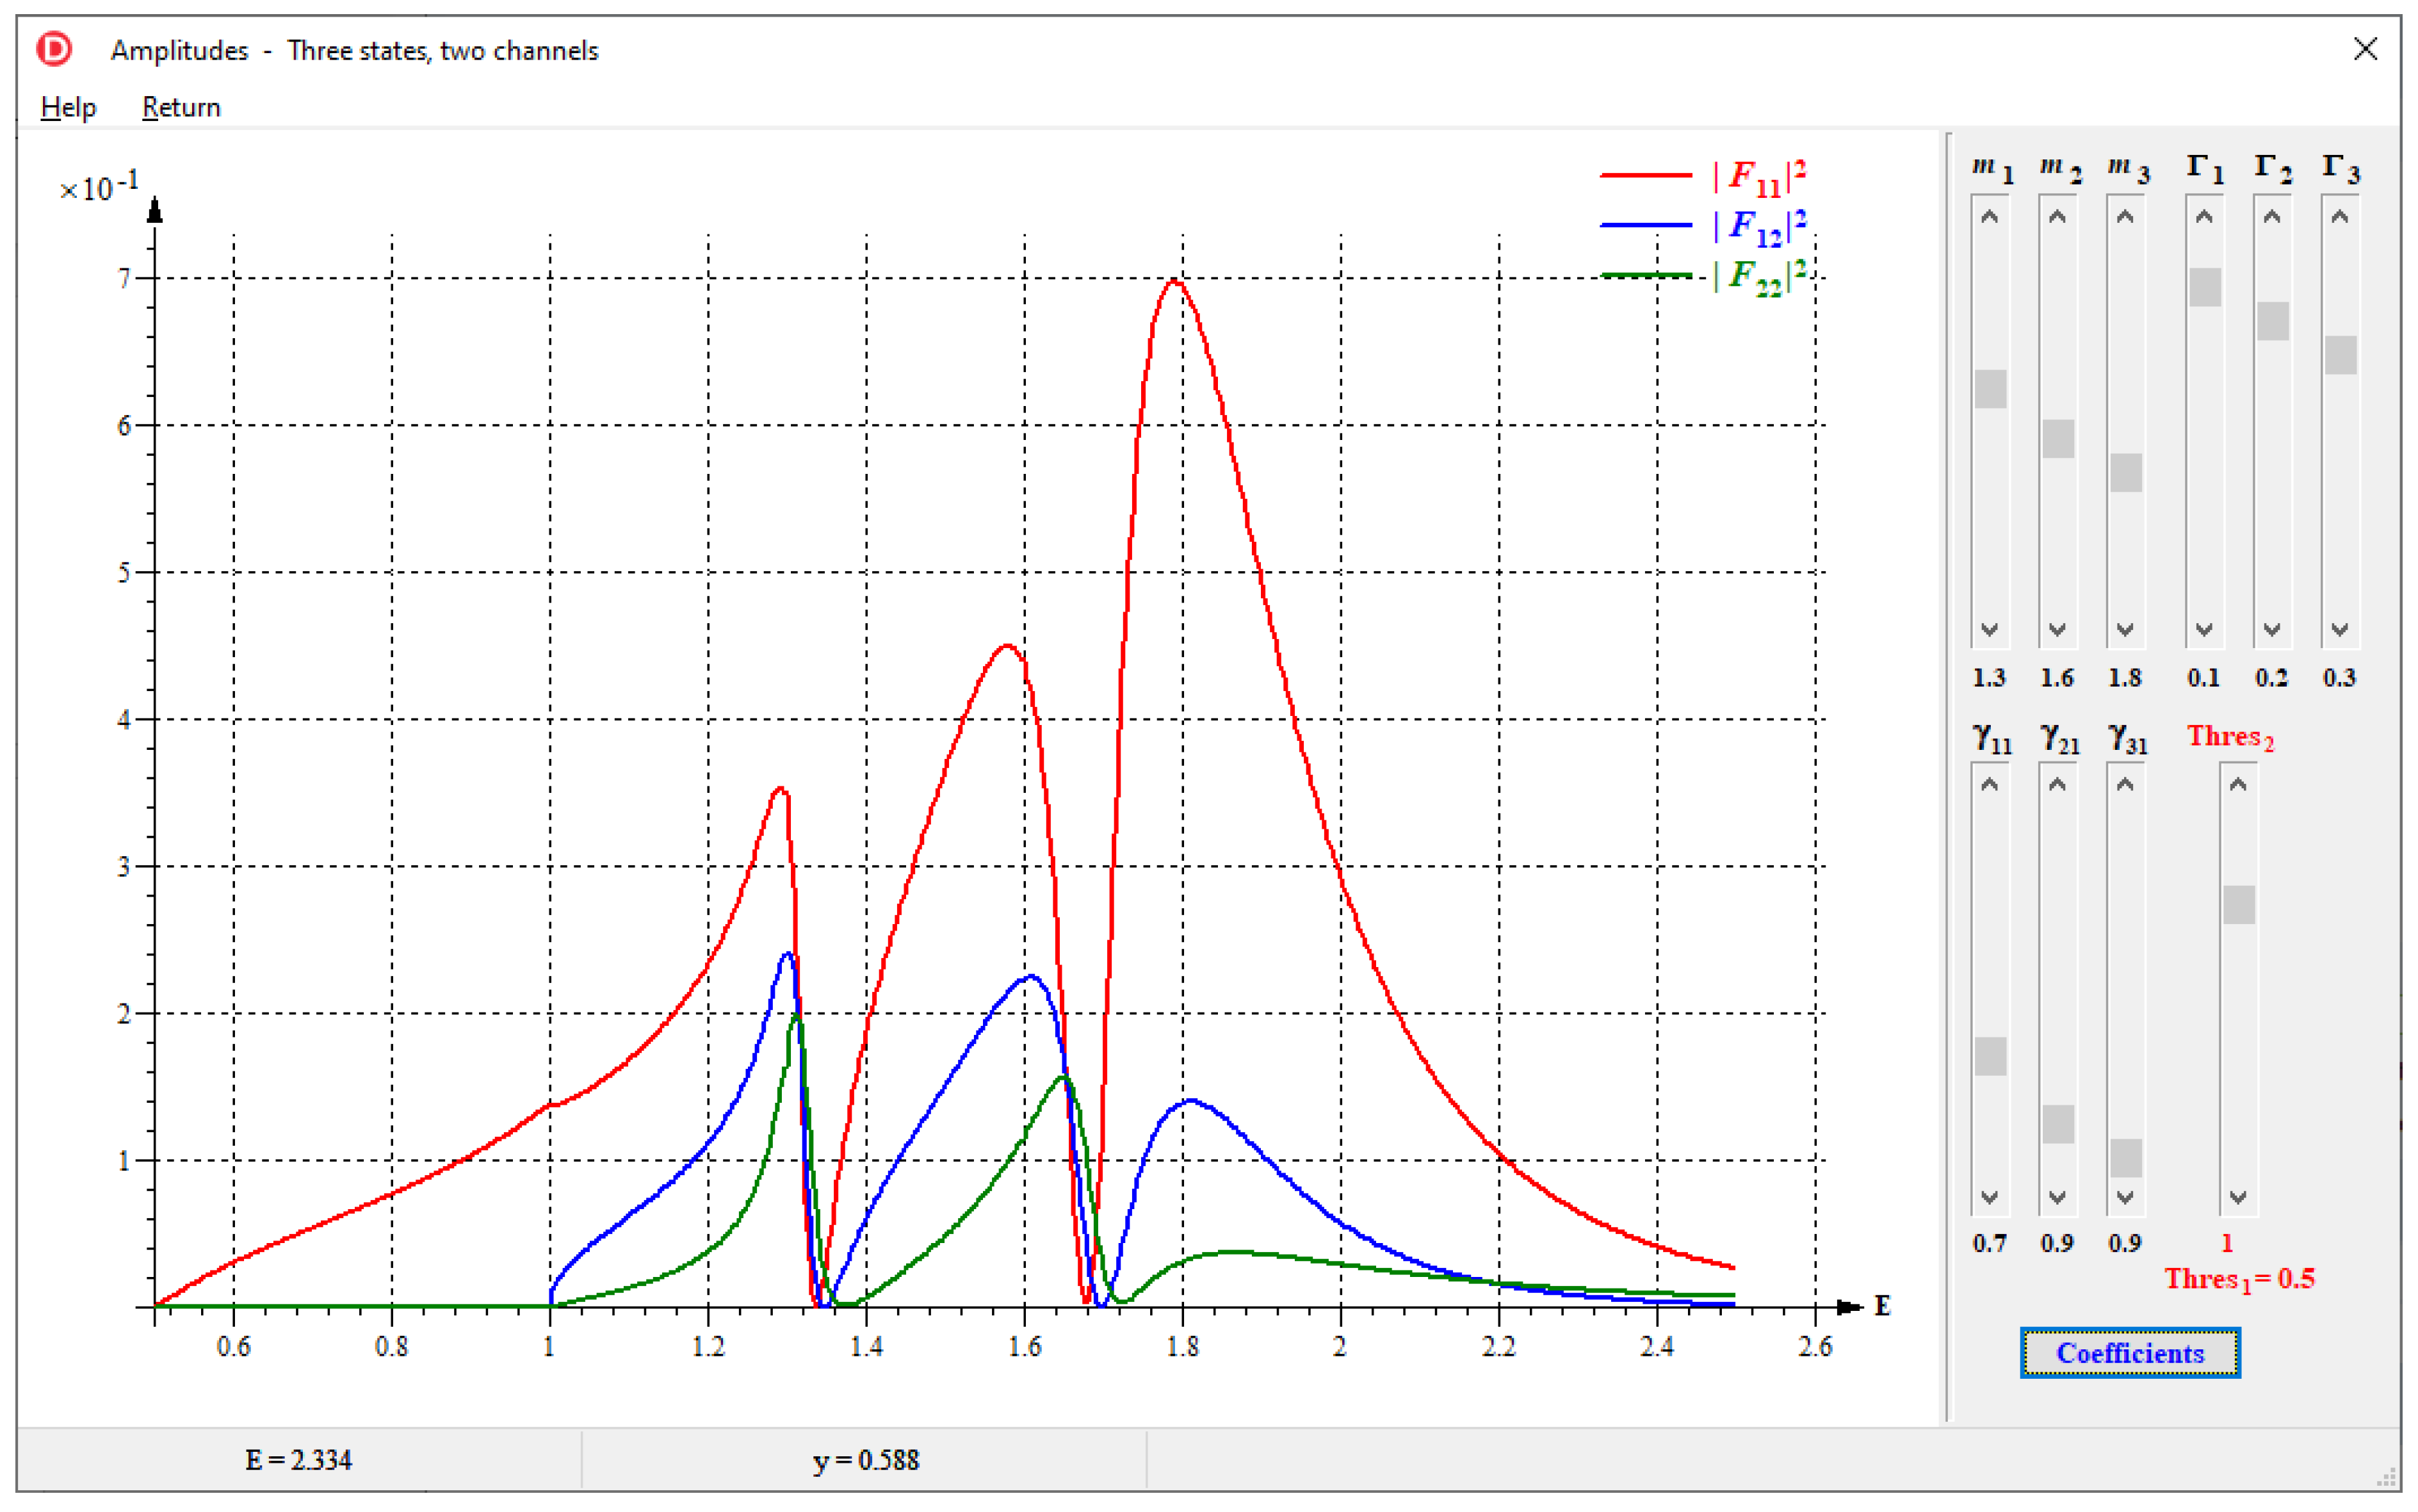Click the red D application icon
This screenshot has height=1512, width=2418.
click(54, 49)
